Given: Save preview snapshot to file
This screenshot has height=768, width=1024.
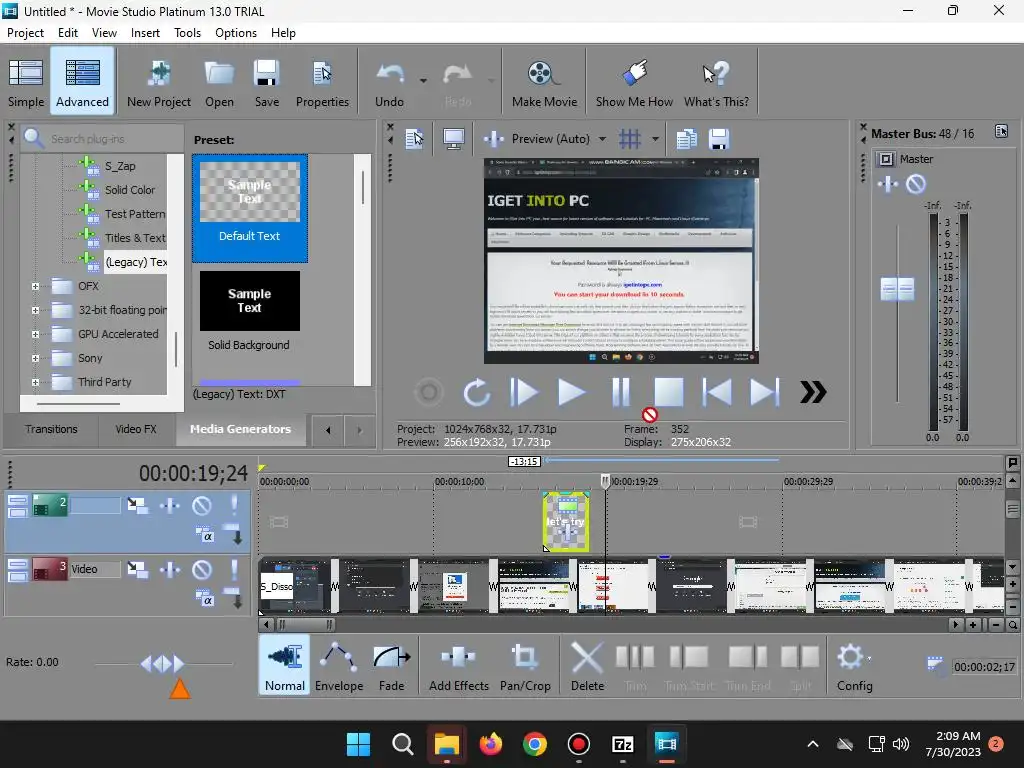Looking at the screenshot, I should coord(718,138).
